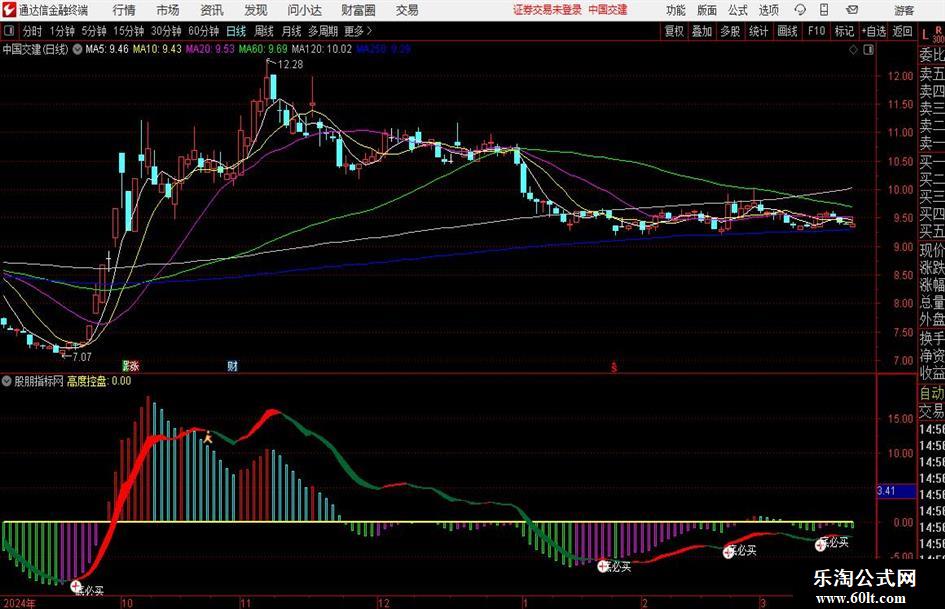Screen dimensions: 945x609
Task: Expand 更多 period options
Action: tap(359, 31)
